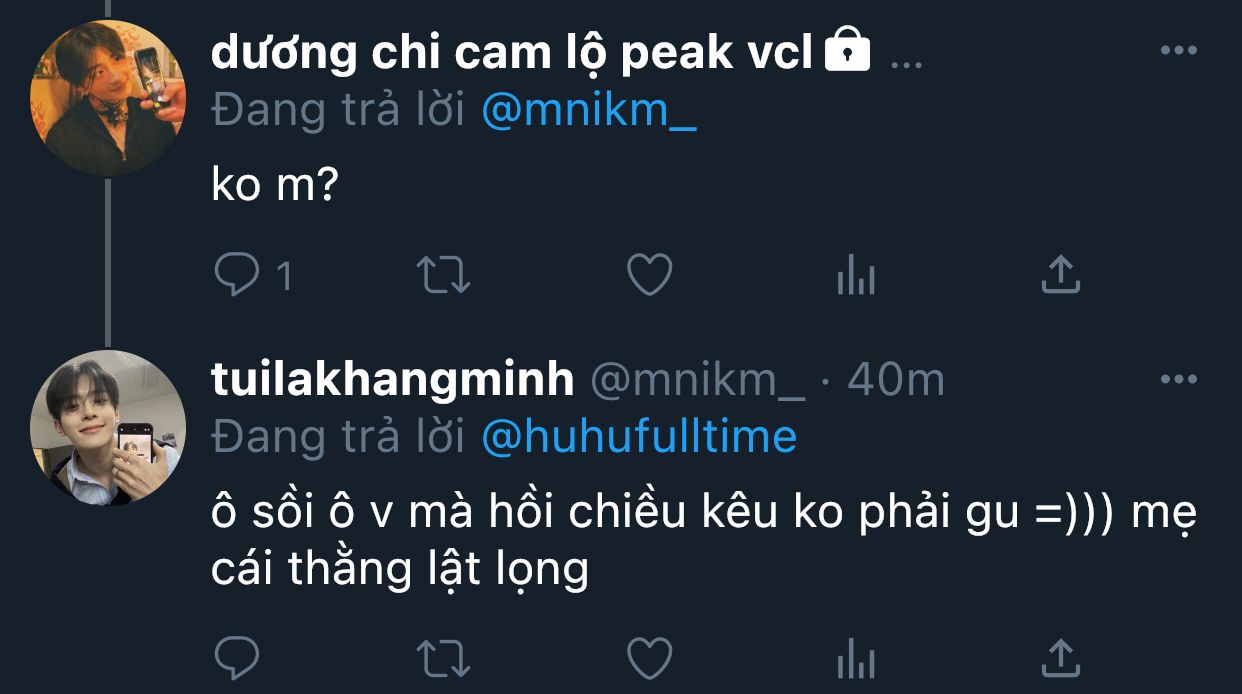
Task: Open the @huhufulltime mention link
Action: [639, 437]
